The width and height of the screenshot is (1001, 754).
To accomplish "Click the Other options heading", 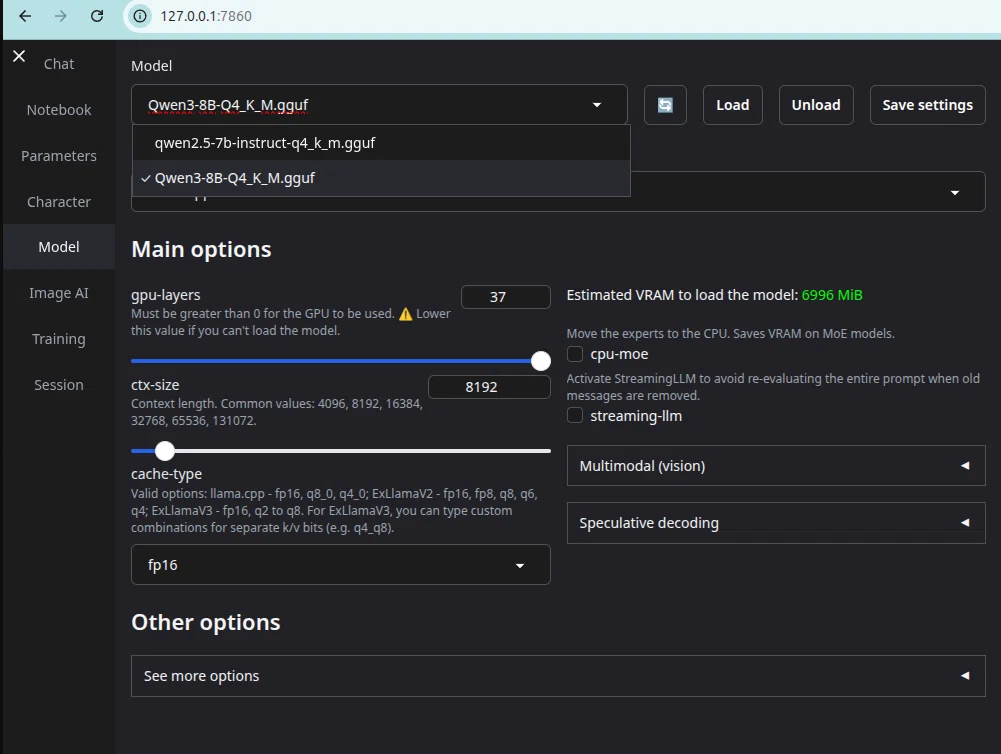I will pyautogui.click(x=206, y=622).
